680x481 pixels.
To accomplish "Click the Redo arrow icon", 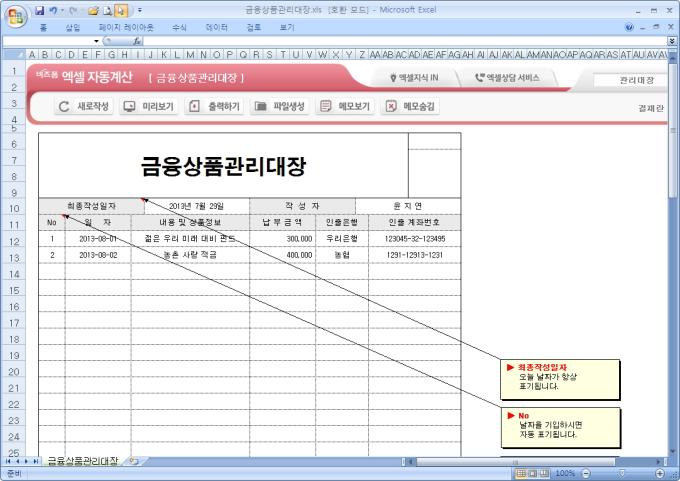I will coord(72,10).
